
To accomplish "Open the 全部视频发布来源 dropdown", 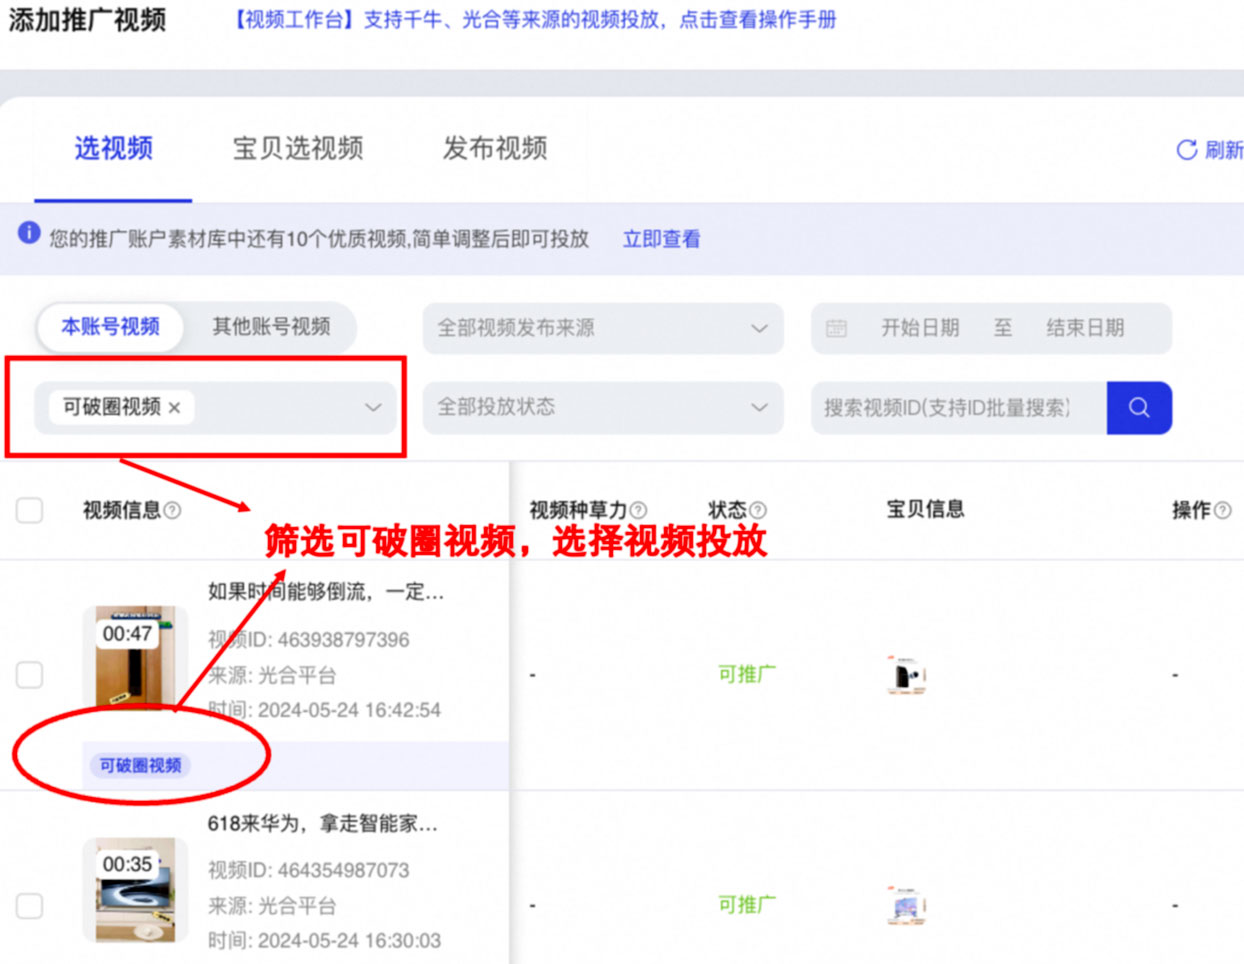I will pyautogui.click(x=603, y=328).
